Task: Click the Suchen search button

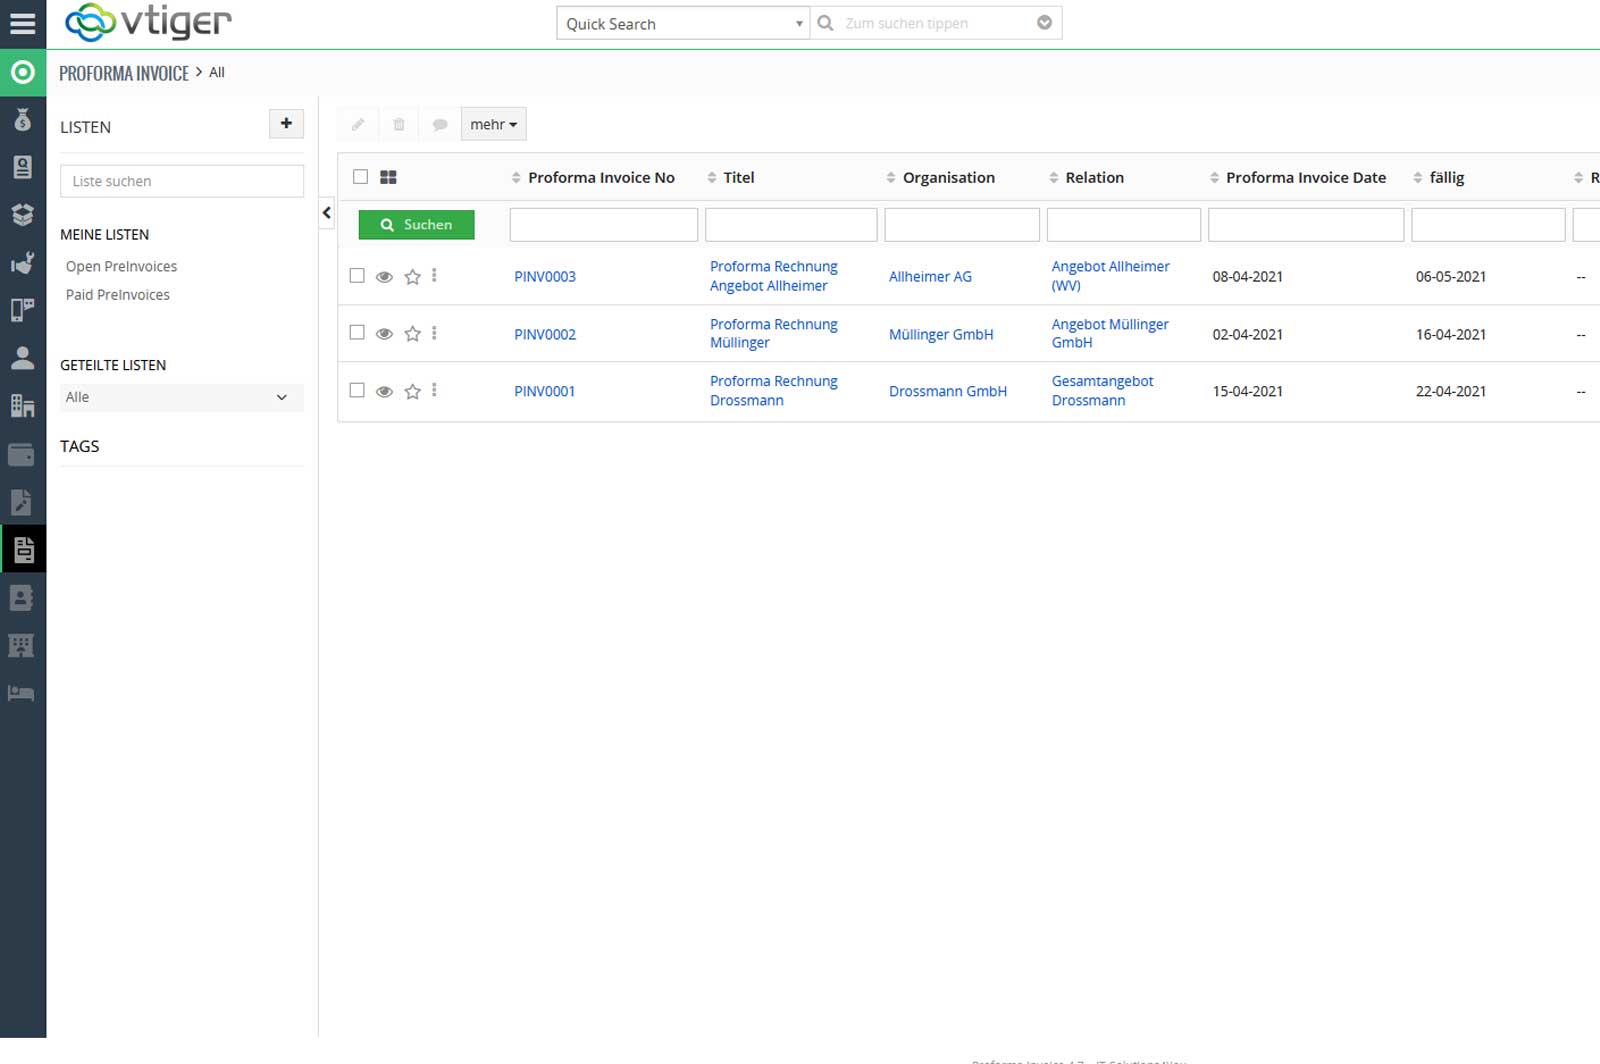Action: [x=416, y=224]
